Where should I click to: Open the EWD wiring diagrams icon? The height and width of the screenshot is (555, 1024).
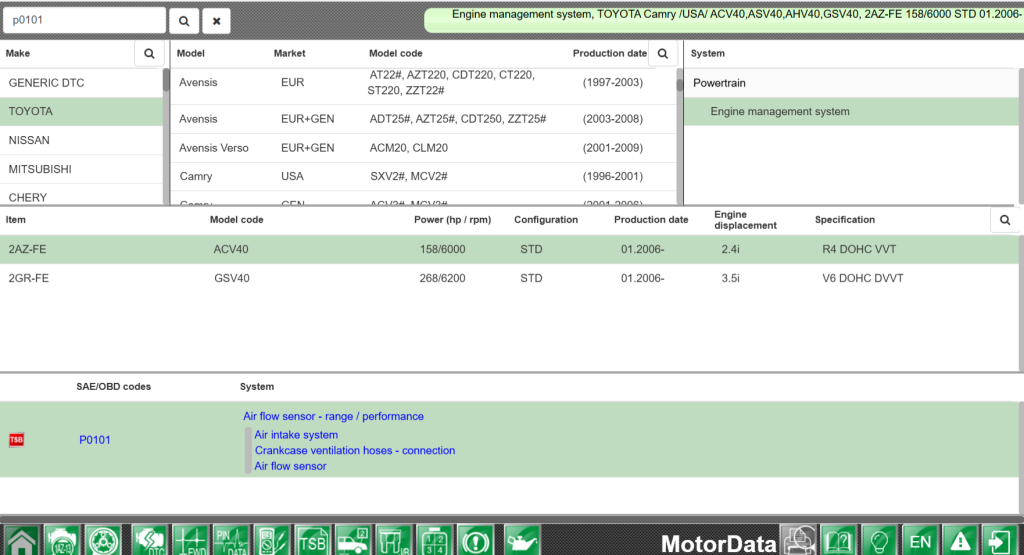(190, 541)
